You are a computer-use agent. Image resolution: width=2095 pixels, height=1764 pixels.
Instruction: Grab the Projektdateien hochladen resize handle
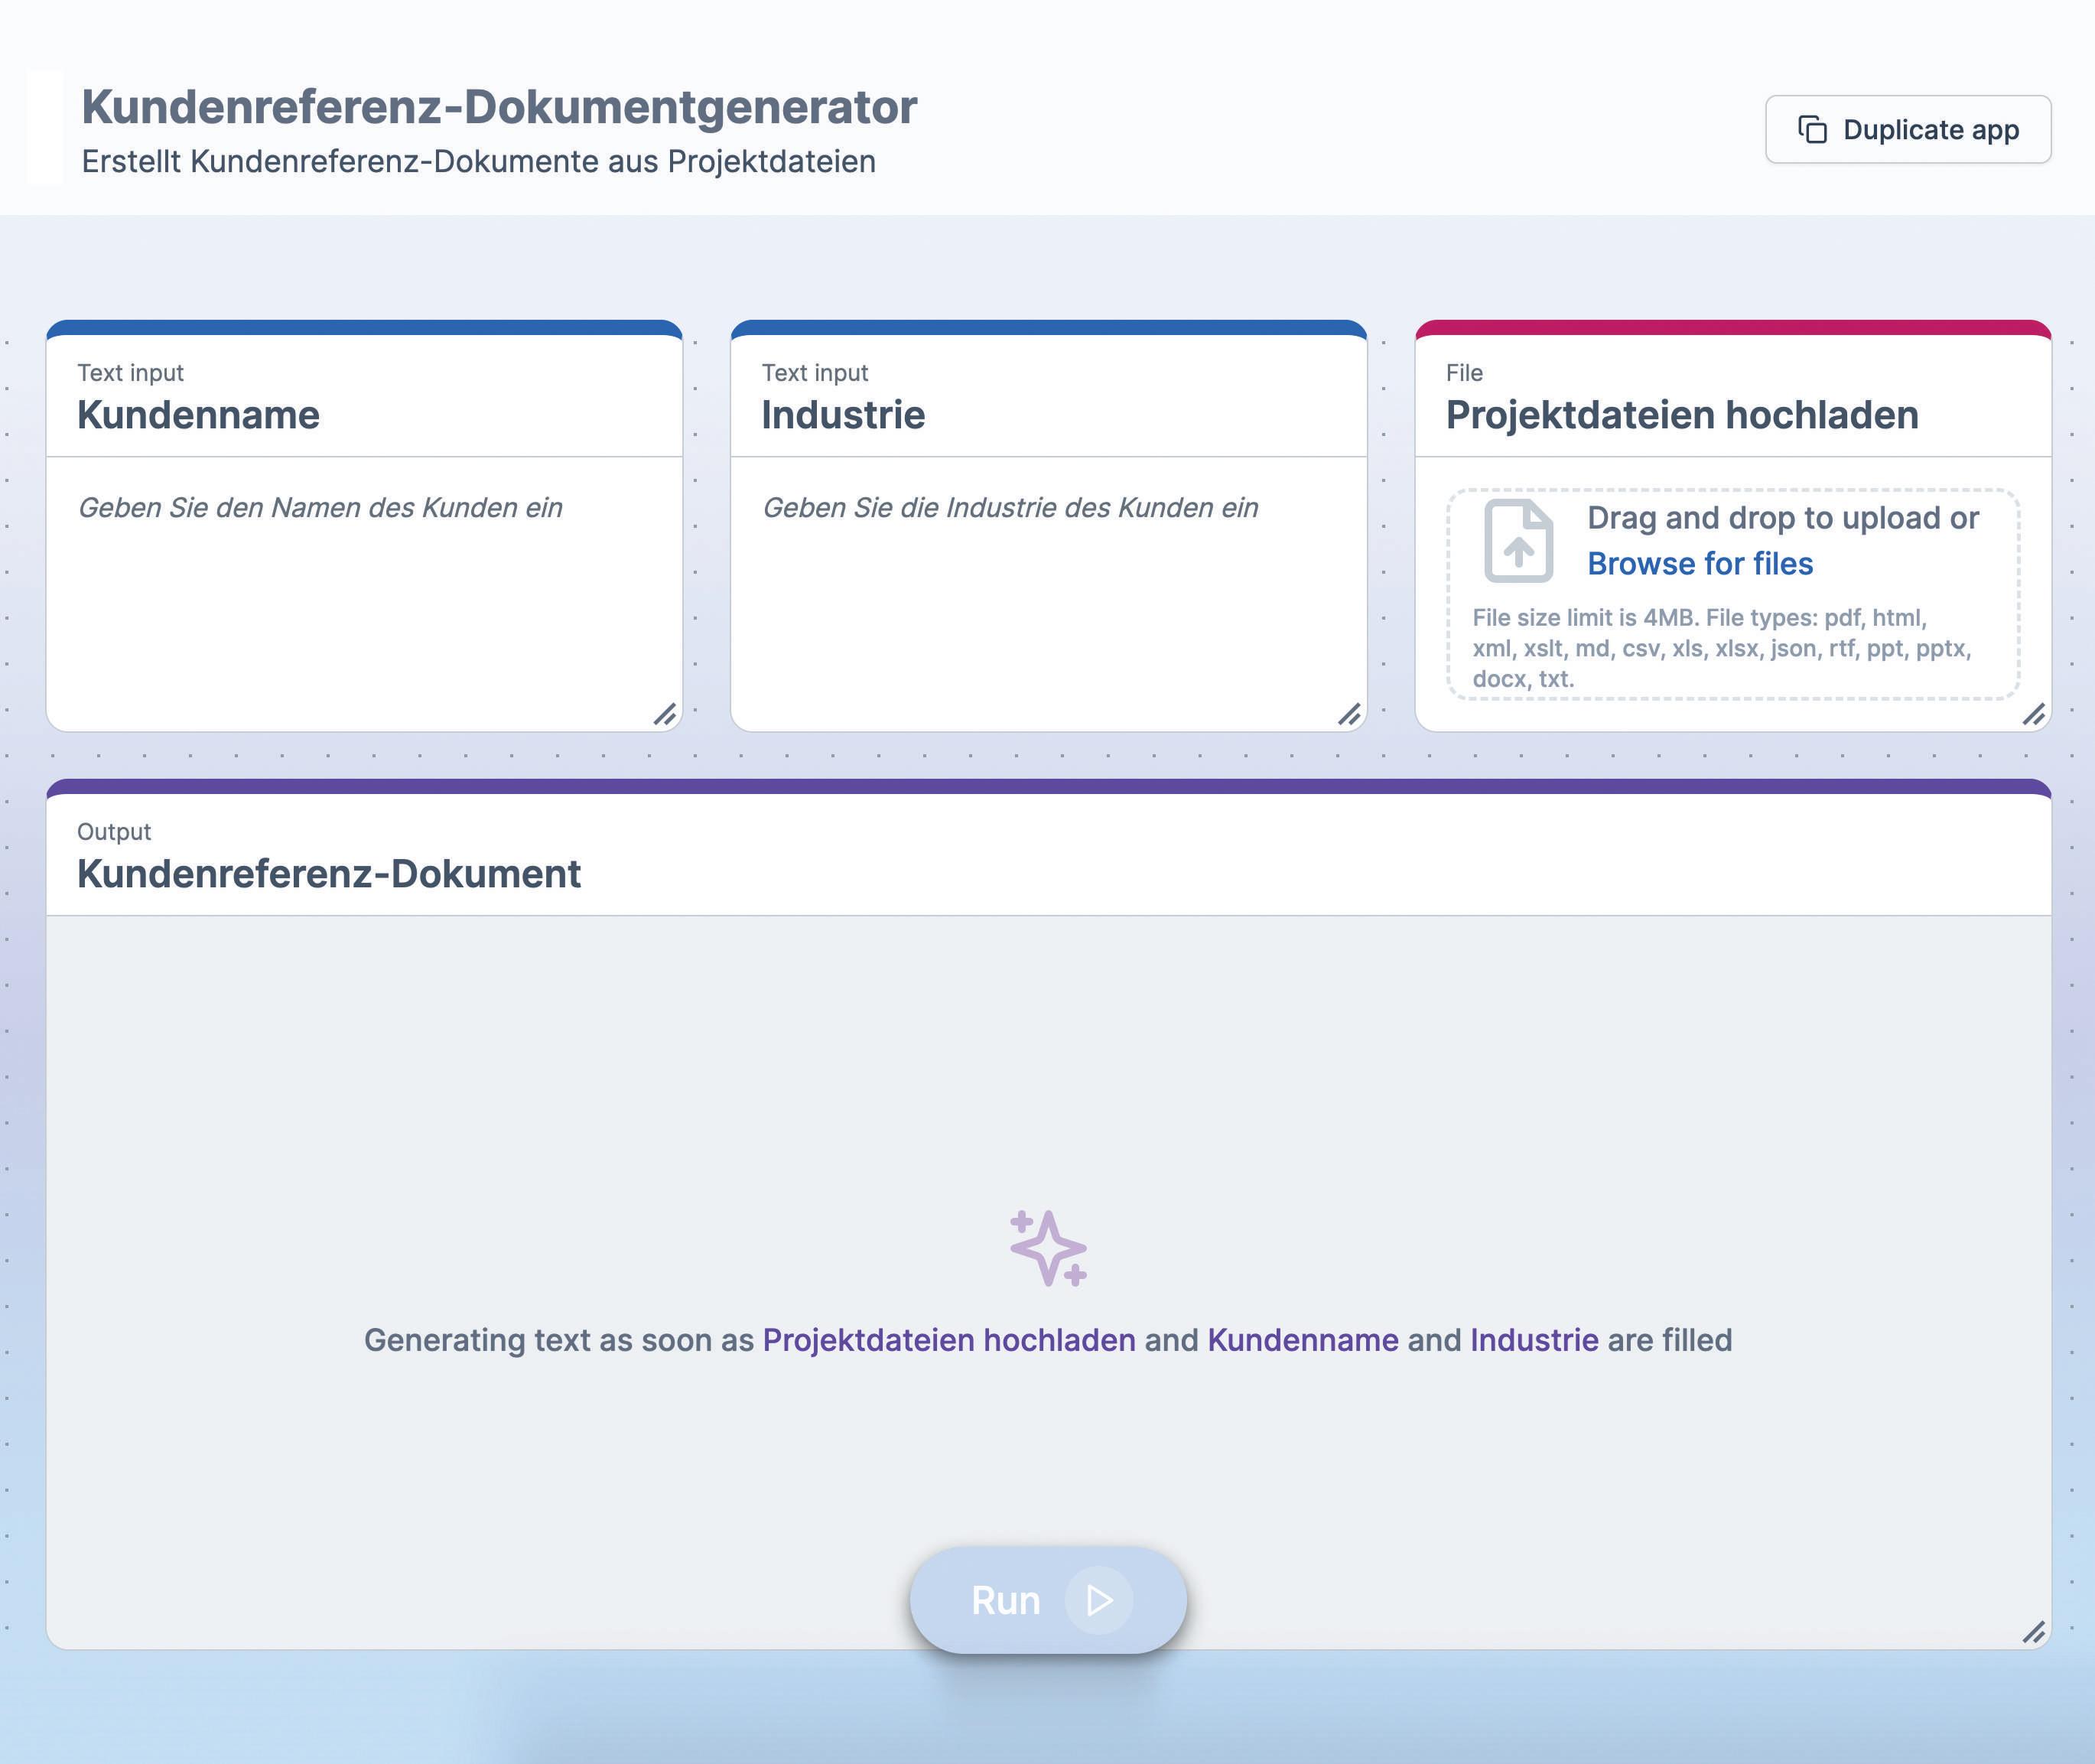pyautogui.click(x=2033, y=714)
